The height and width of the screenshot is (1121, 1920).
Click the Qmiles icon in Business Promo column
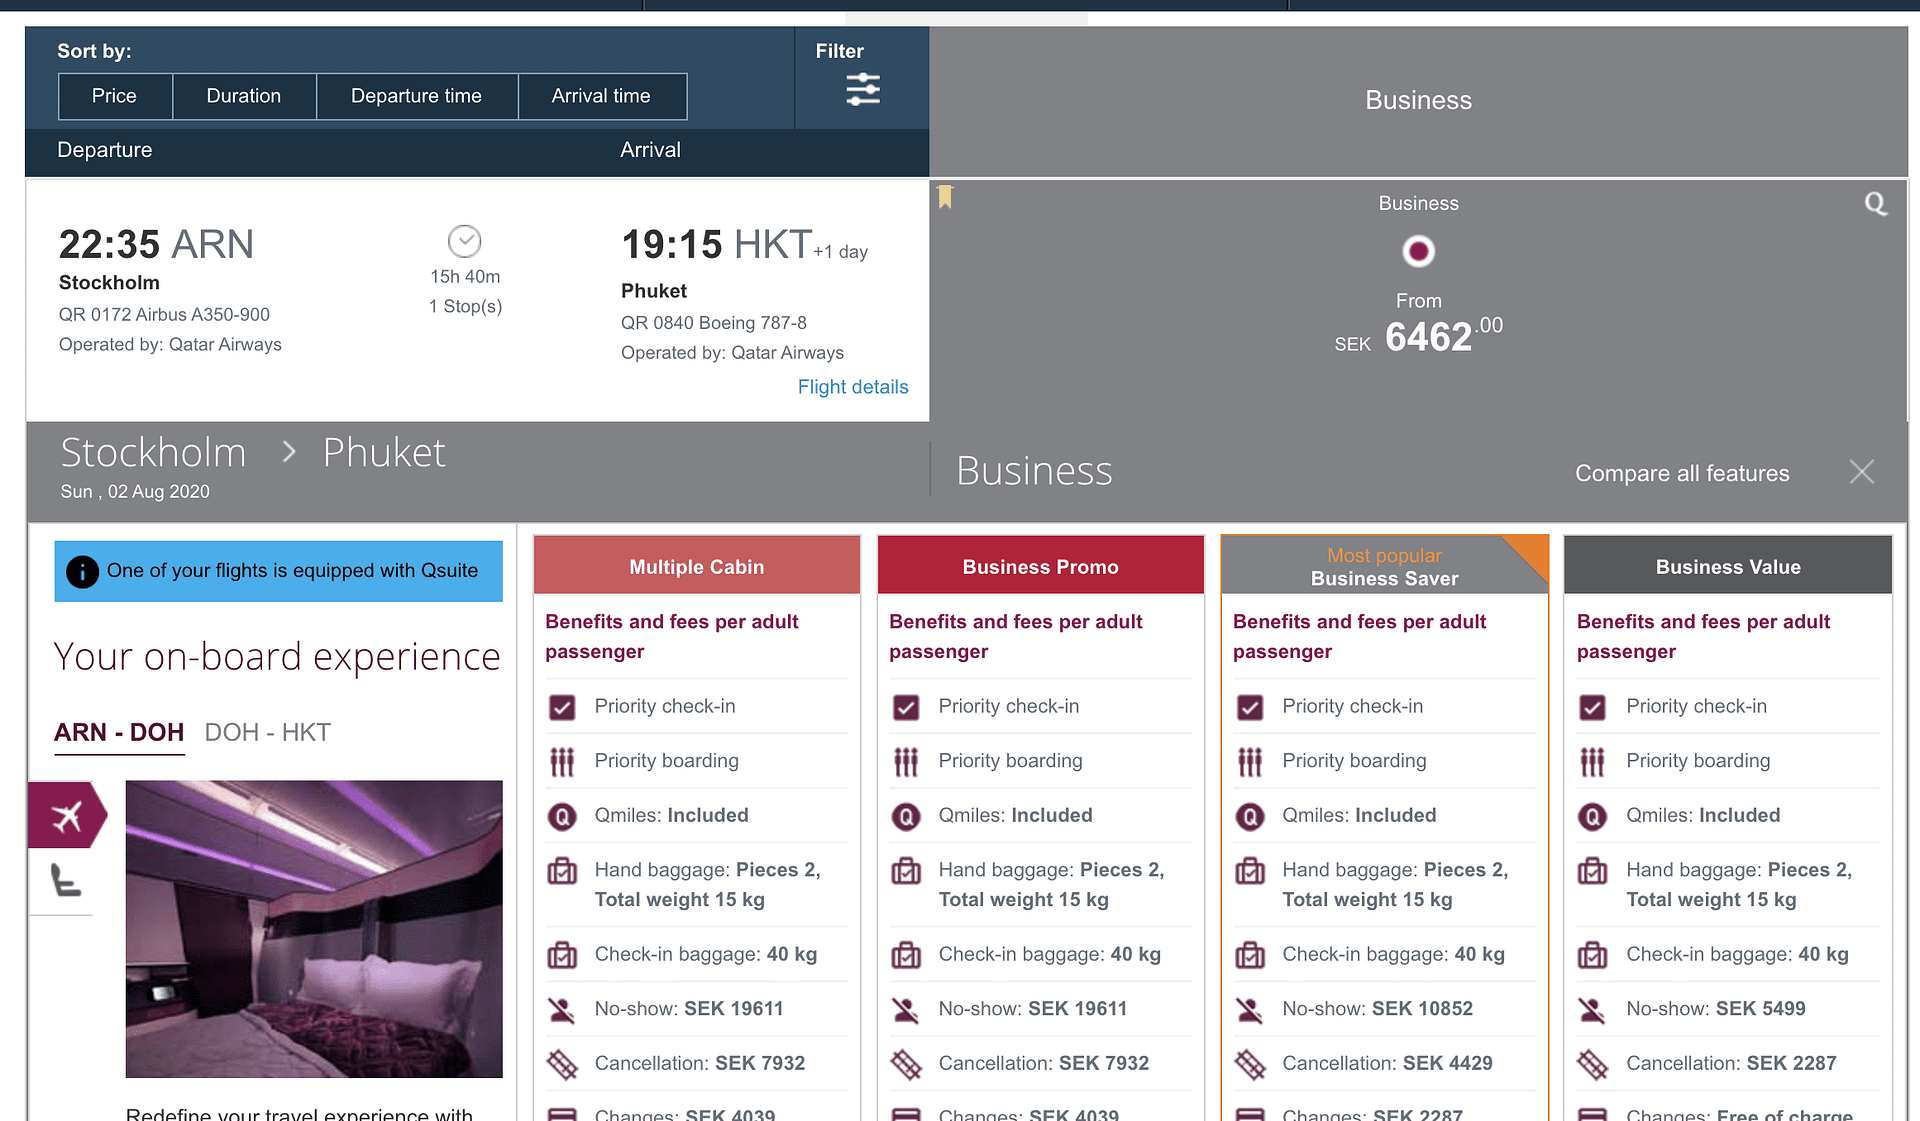coord(906,816)
